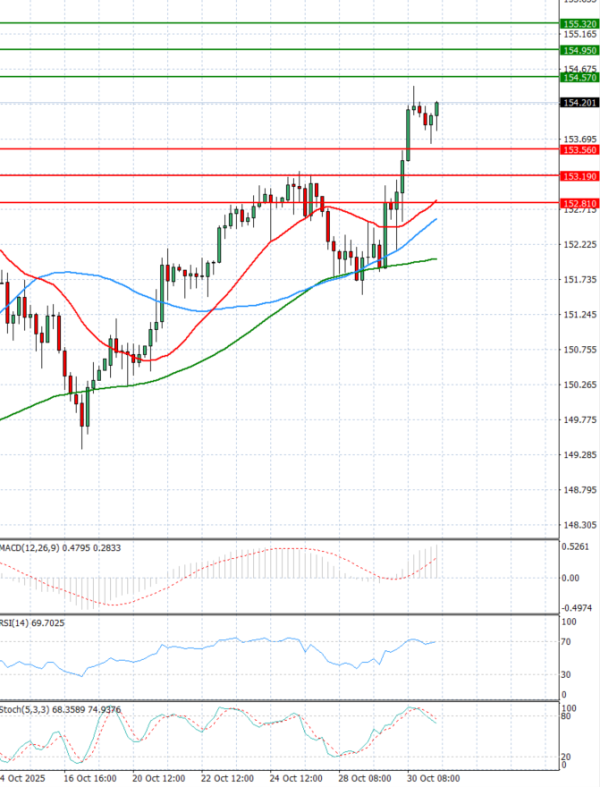This screenshot has height=787, width=600.
Task: Click the 152.810 red support label
Action: click(x=579, y=203)
